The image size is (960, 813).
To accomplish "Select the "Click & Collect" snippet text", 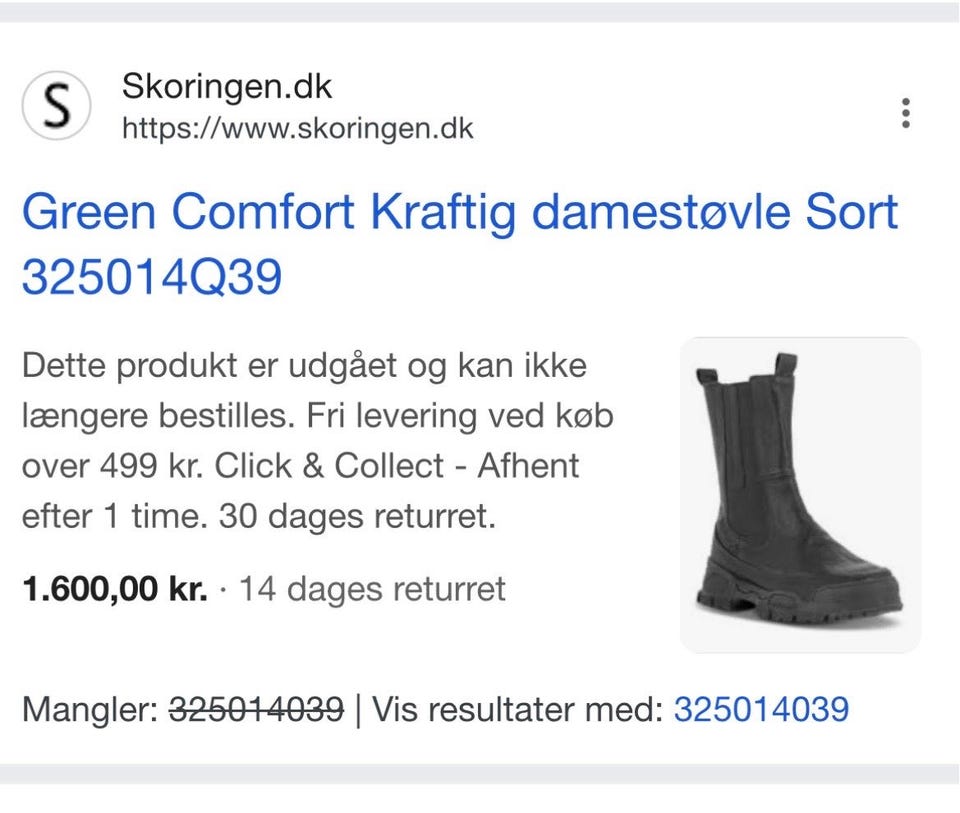I will click(329, 467).
